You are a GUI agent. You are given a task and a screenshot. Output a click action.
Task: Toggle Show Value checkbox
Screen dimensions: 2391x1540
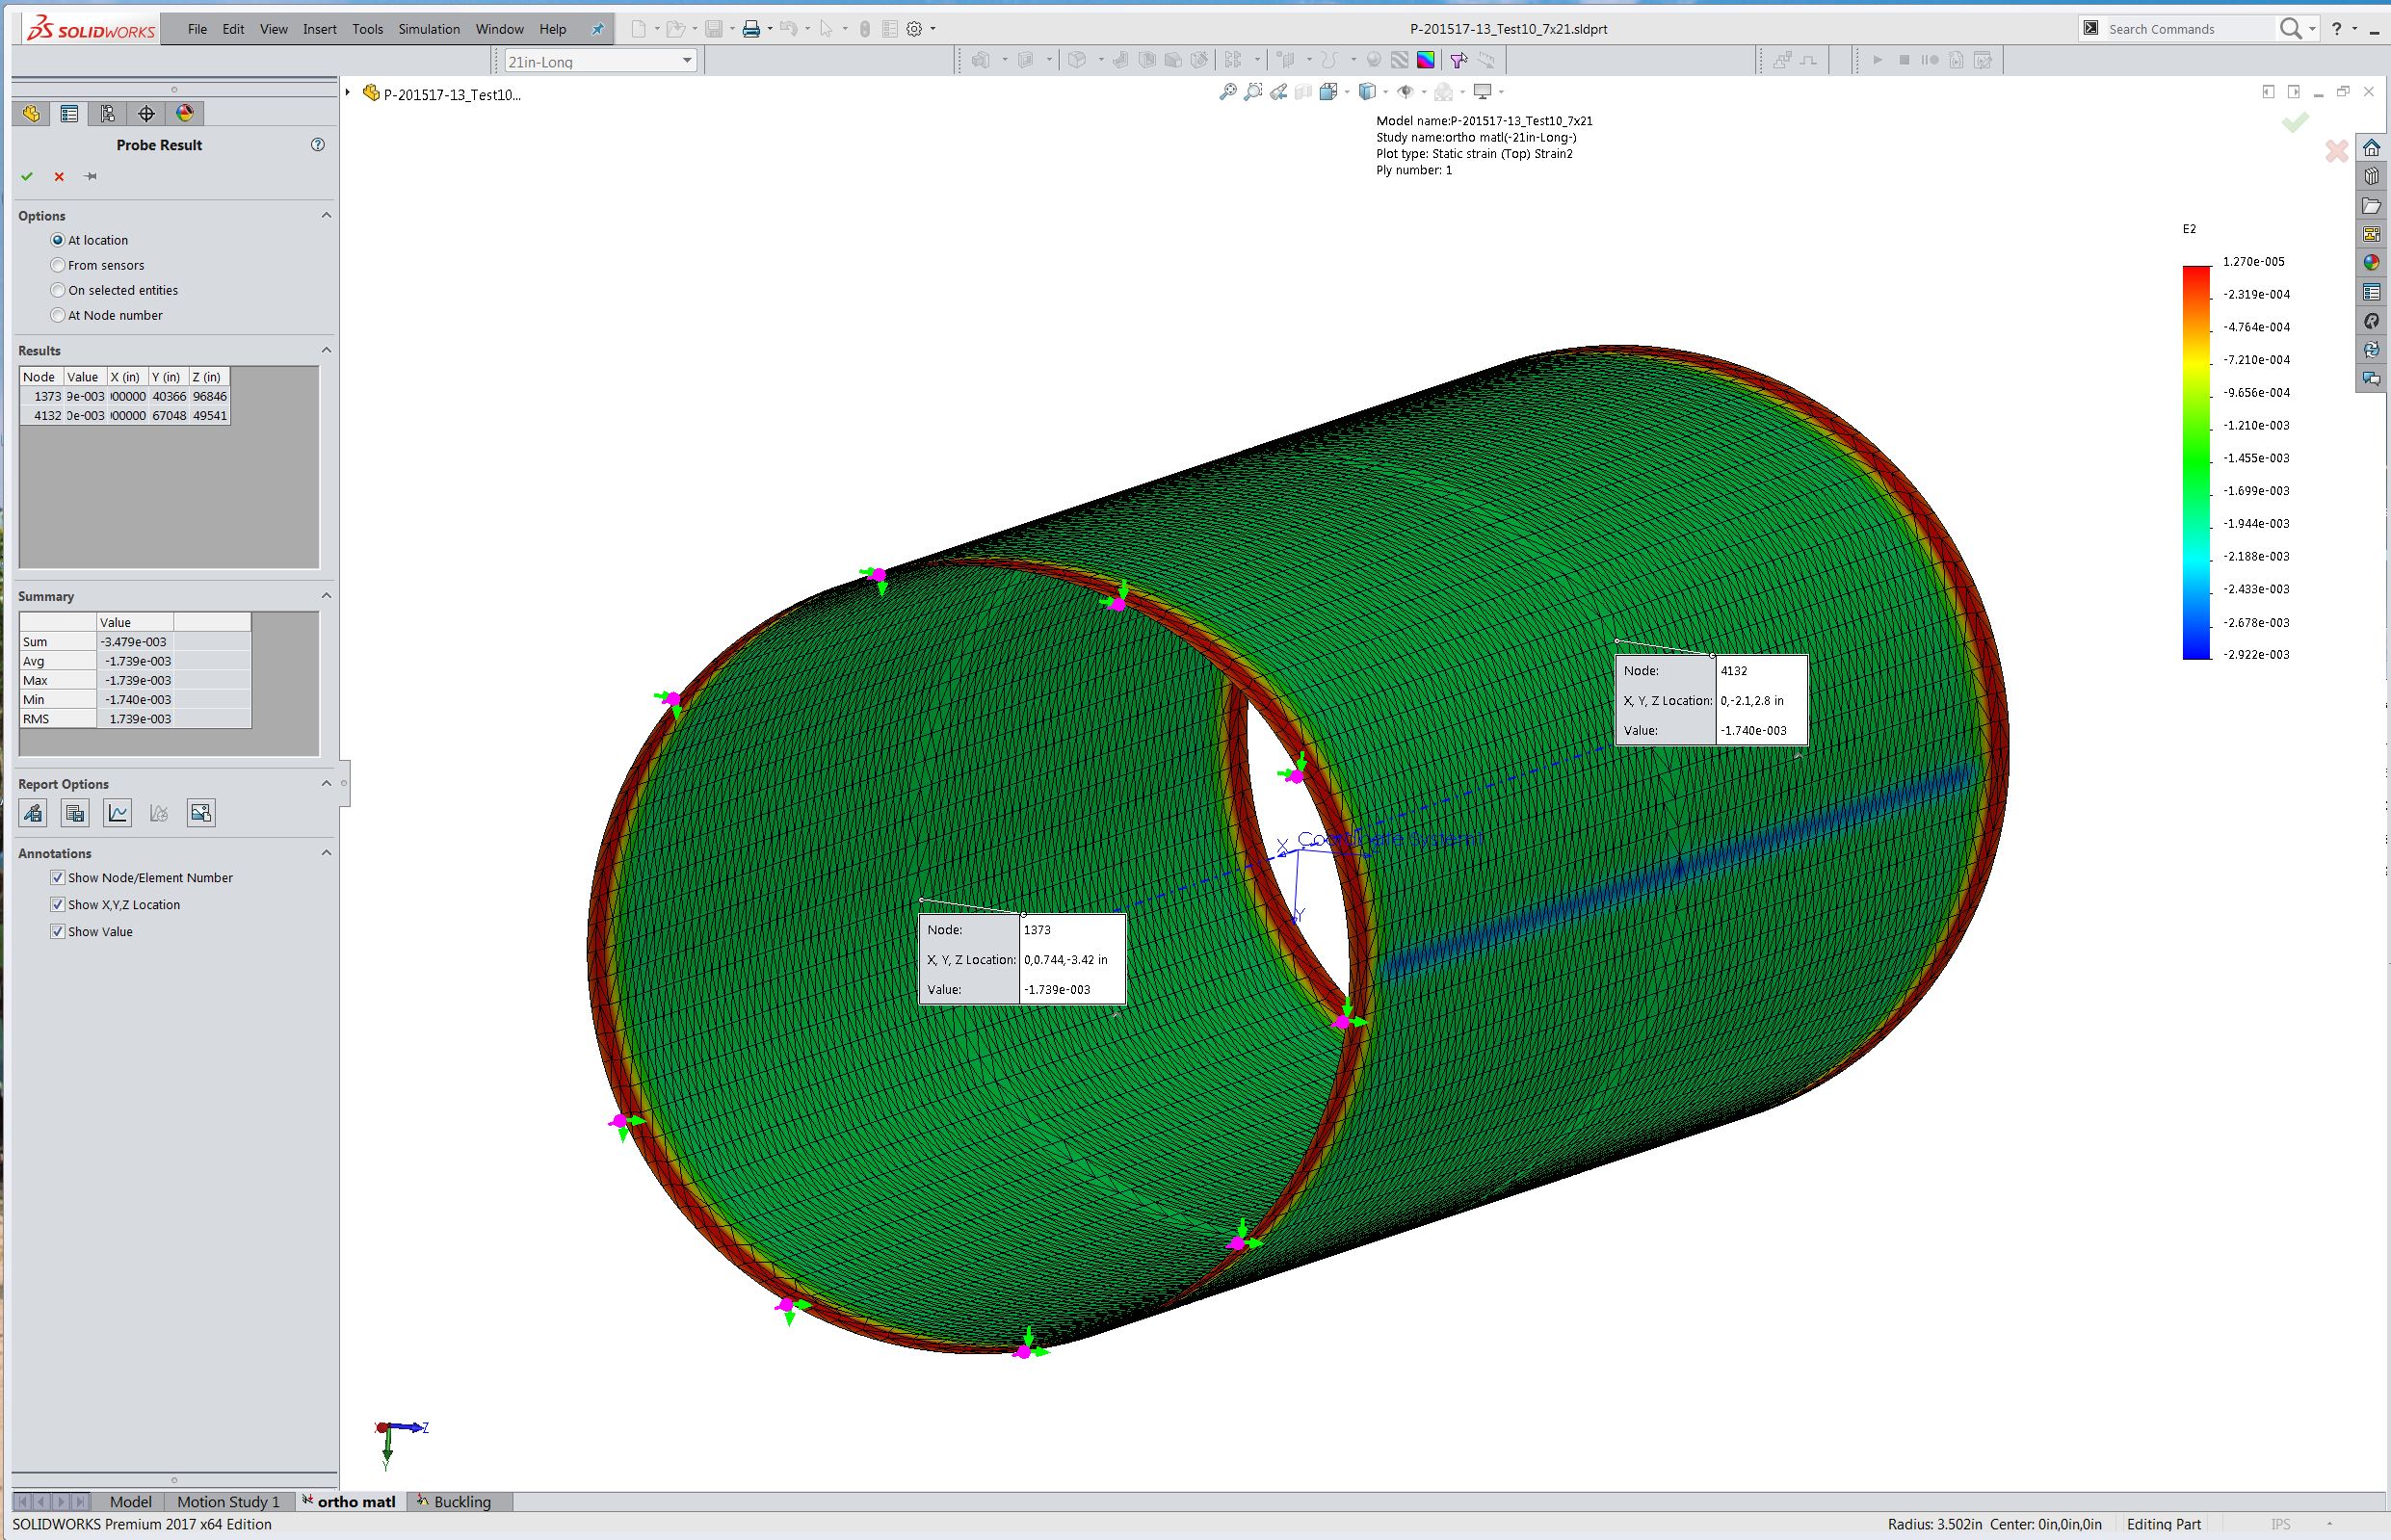click(57, 931)
